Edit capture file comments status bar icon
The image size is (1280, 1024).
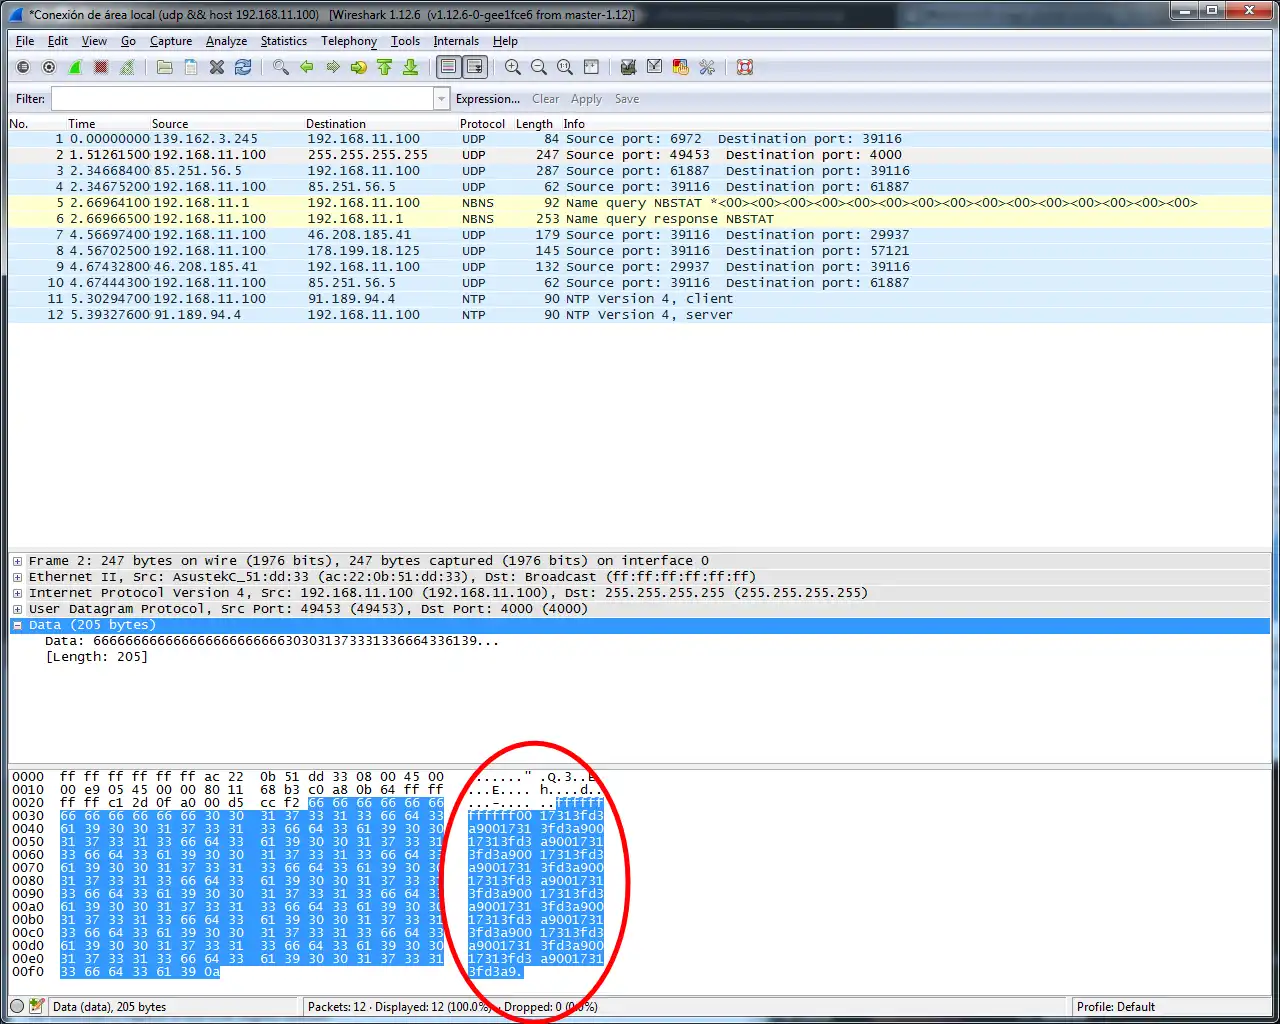(37, 1006)
